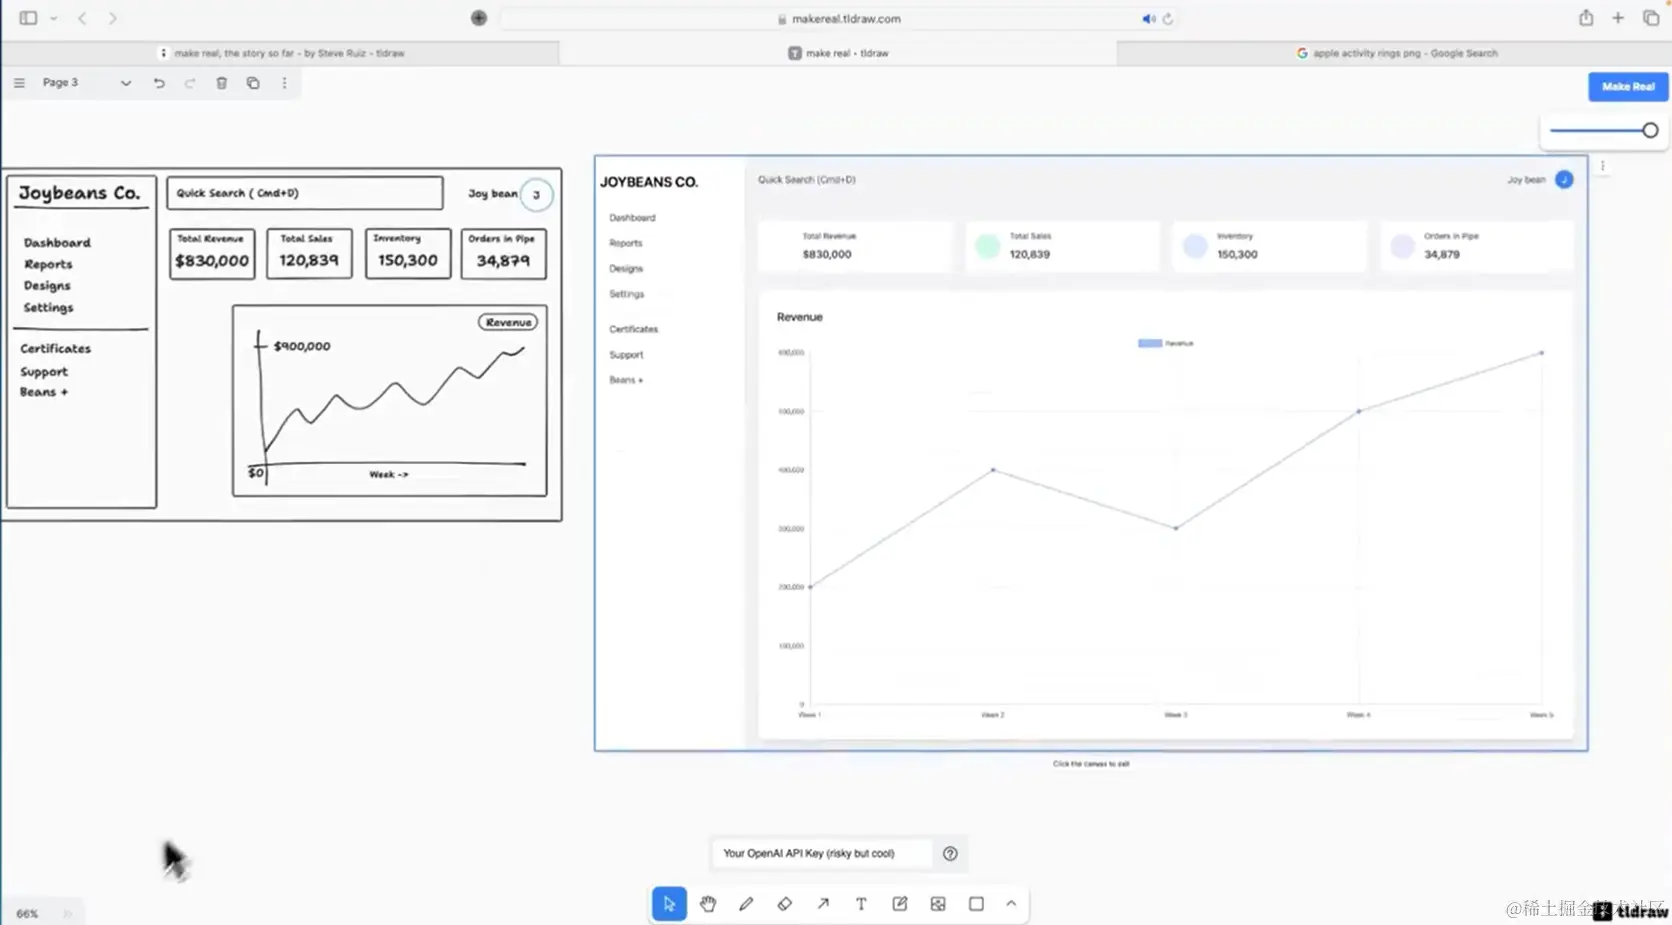The height and width of the screenshot is (925, 1672).
Task: Select the sketch's Quick Search box
Action: [x=305, y=193]
